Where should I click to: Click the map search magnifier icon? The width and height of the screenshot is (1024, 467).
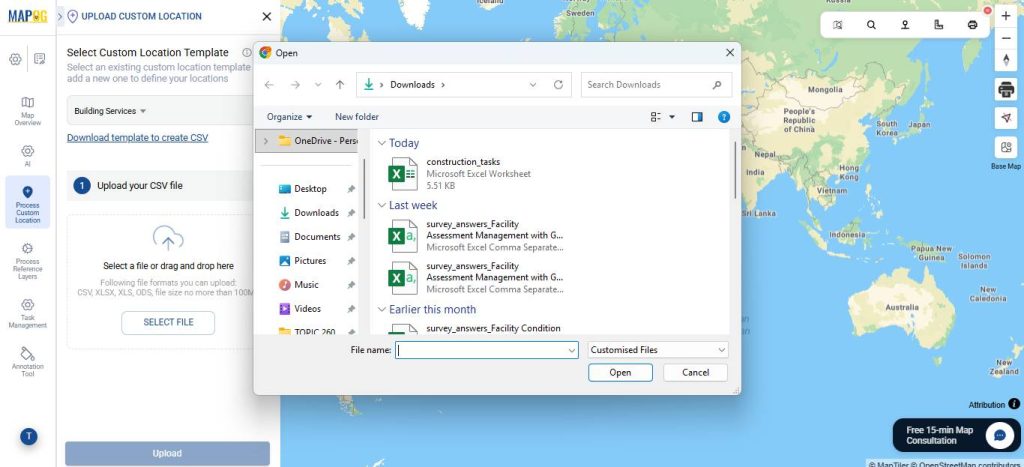pos(871,25)
